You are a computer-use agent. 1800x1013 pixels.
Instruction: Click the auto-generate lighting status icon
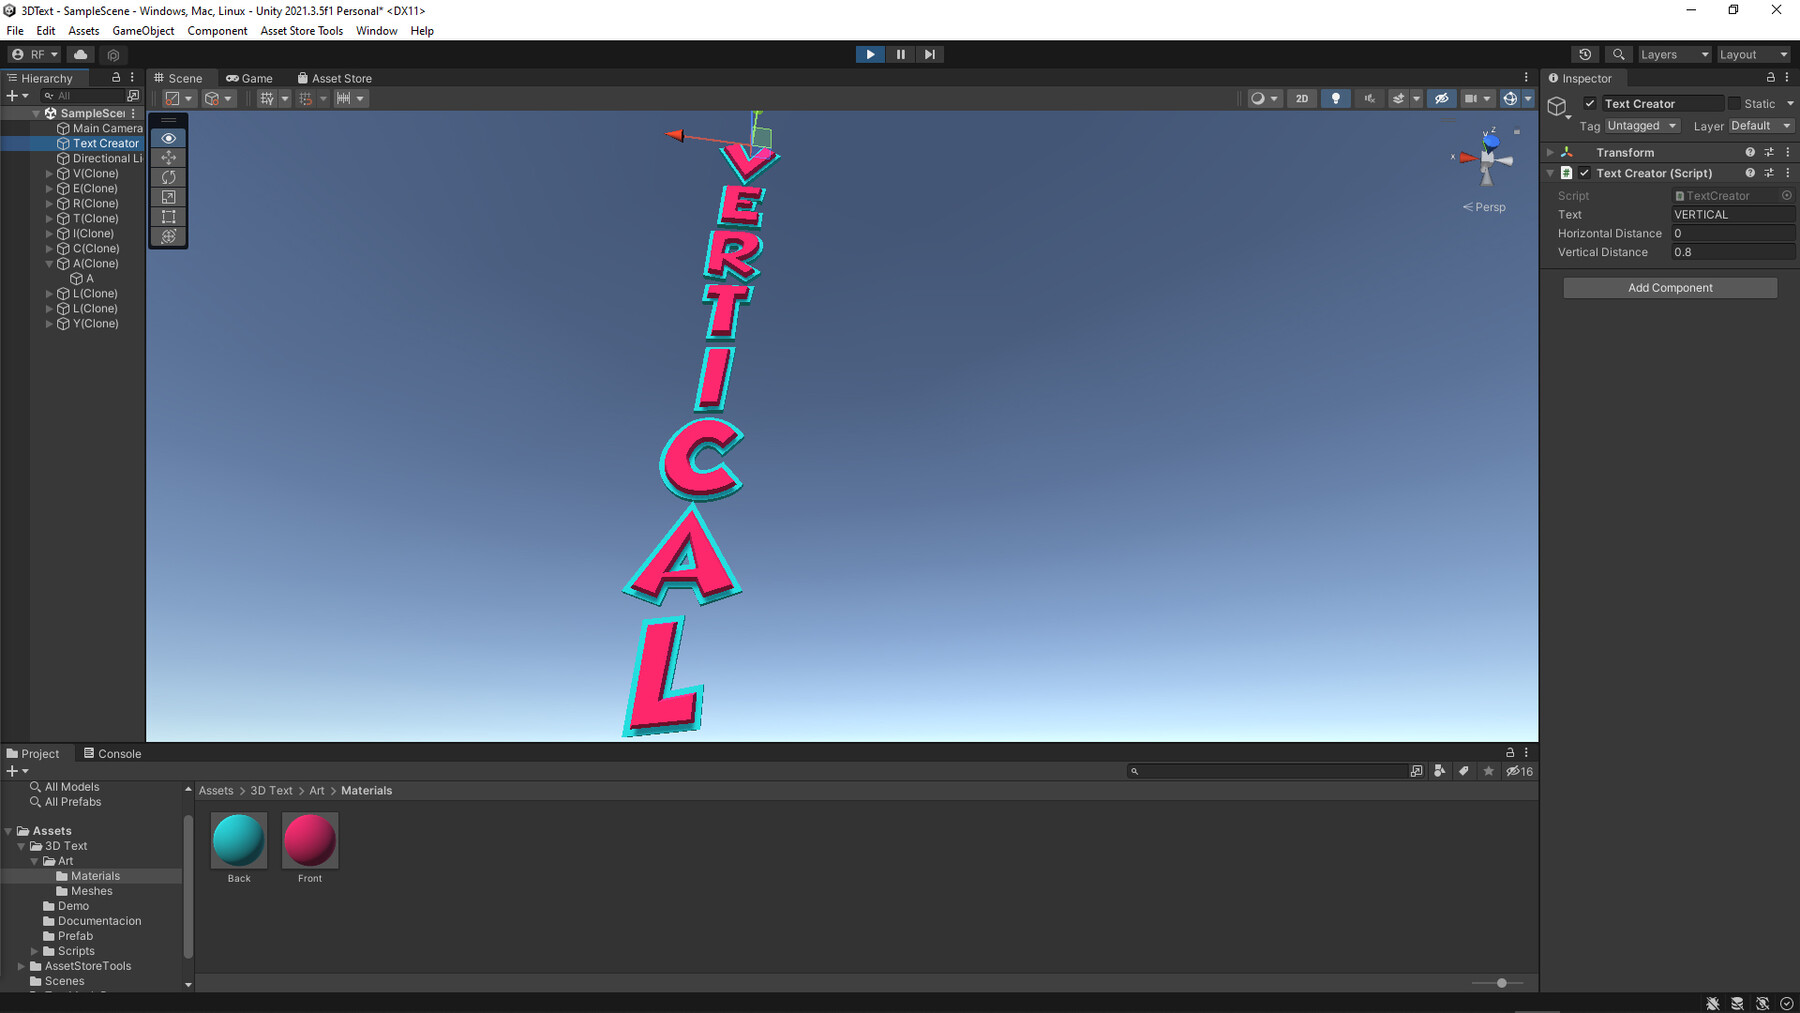pyautogui.click(x=1762, y=1003)
